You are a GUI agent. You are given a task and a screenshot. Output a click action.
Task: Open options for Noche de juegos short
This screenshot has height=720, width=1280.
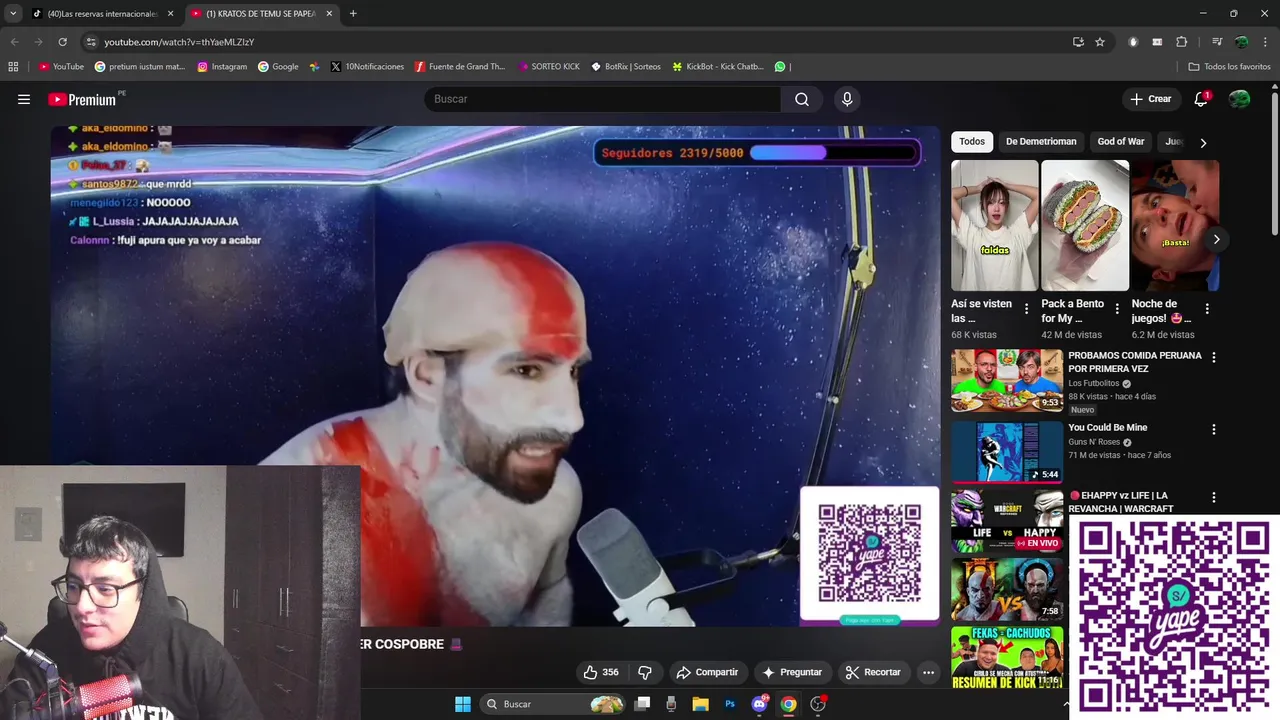click(1207, 309)
